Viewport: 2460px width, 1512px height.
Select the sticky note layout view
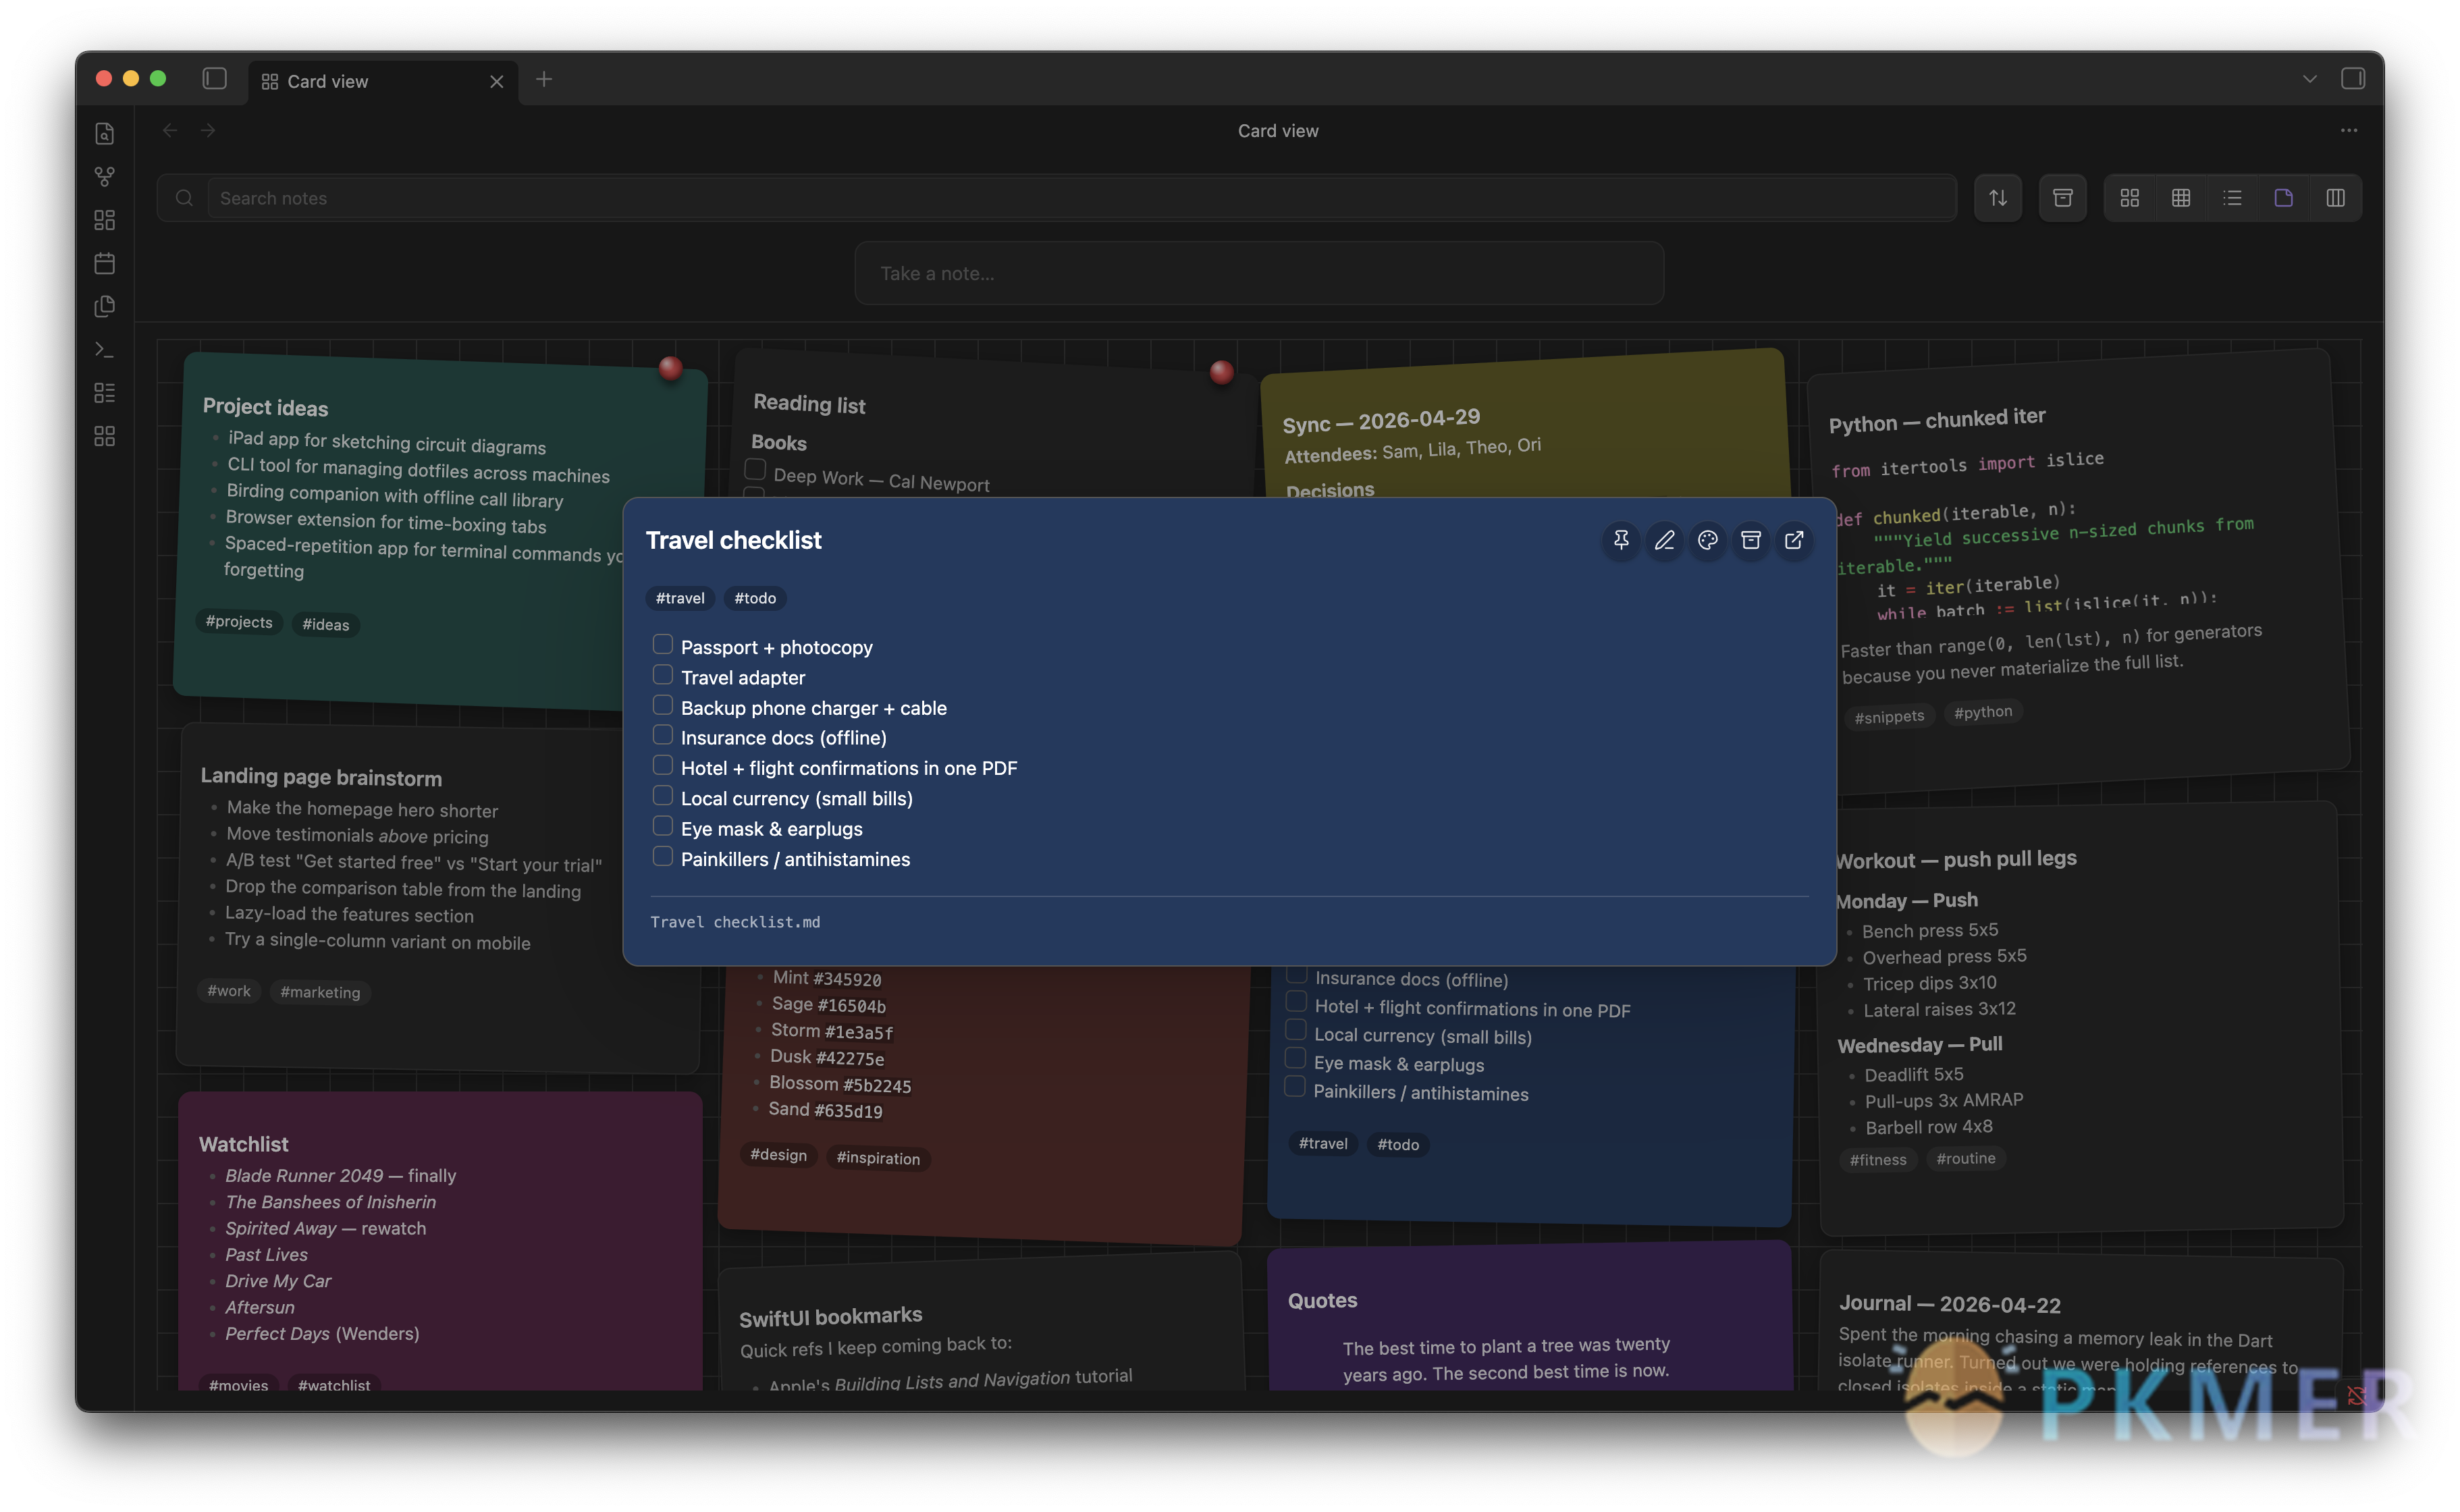point(2283,198)
